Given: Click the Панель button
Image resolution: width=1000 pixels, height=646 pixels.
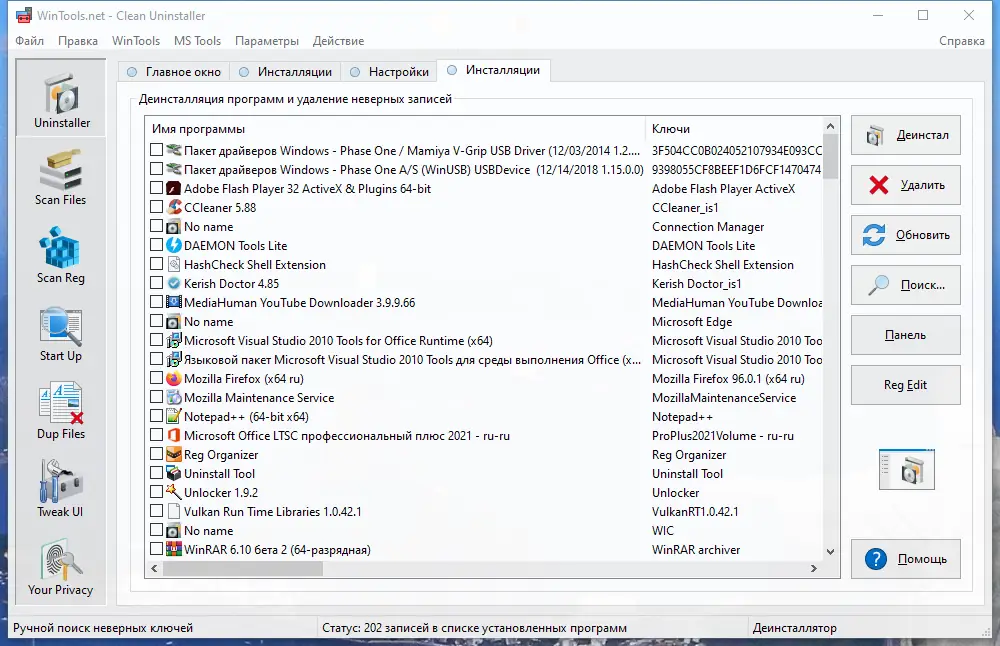Looking at the screenshot, I should coord(906,335).
